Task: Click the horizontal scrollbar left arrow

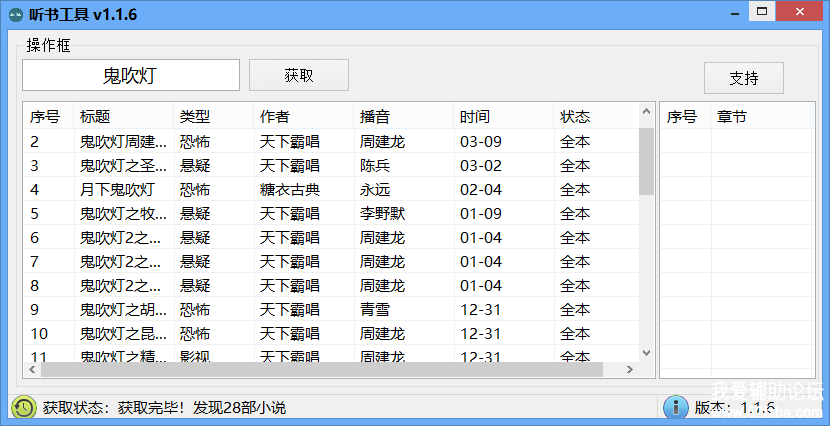Action: tap(30, 370)
